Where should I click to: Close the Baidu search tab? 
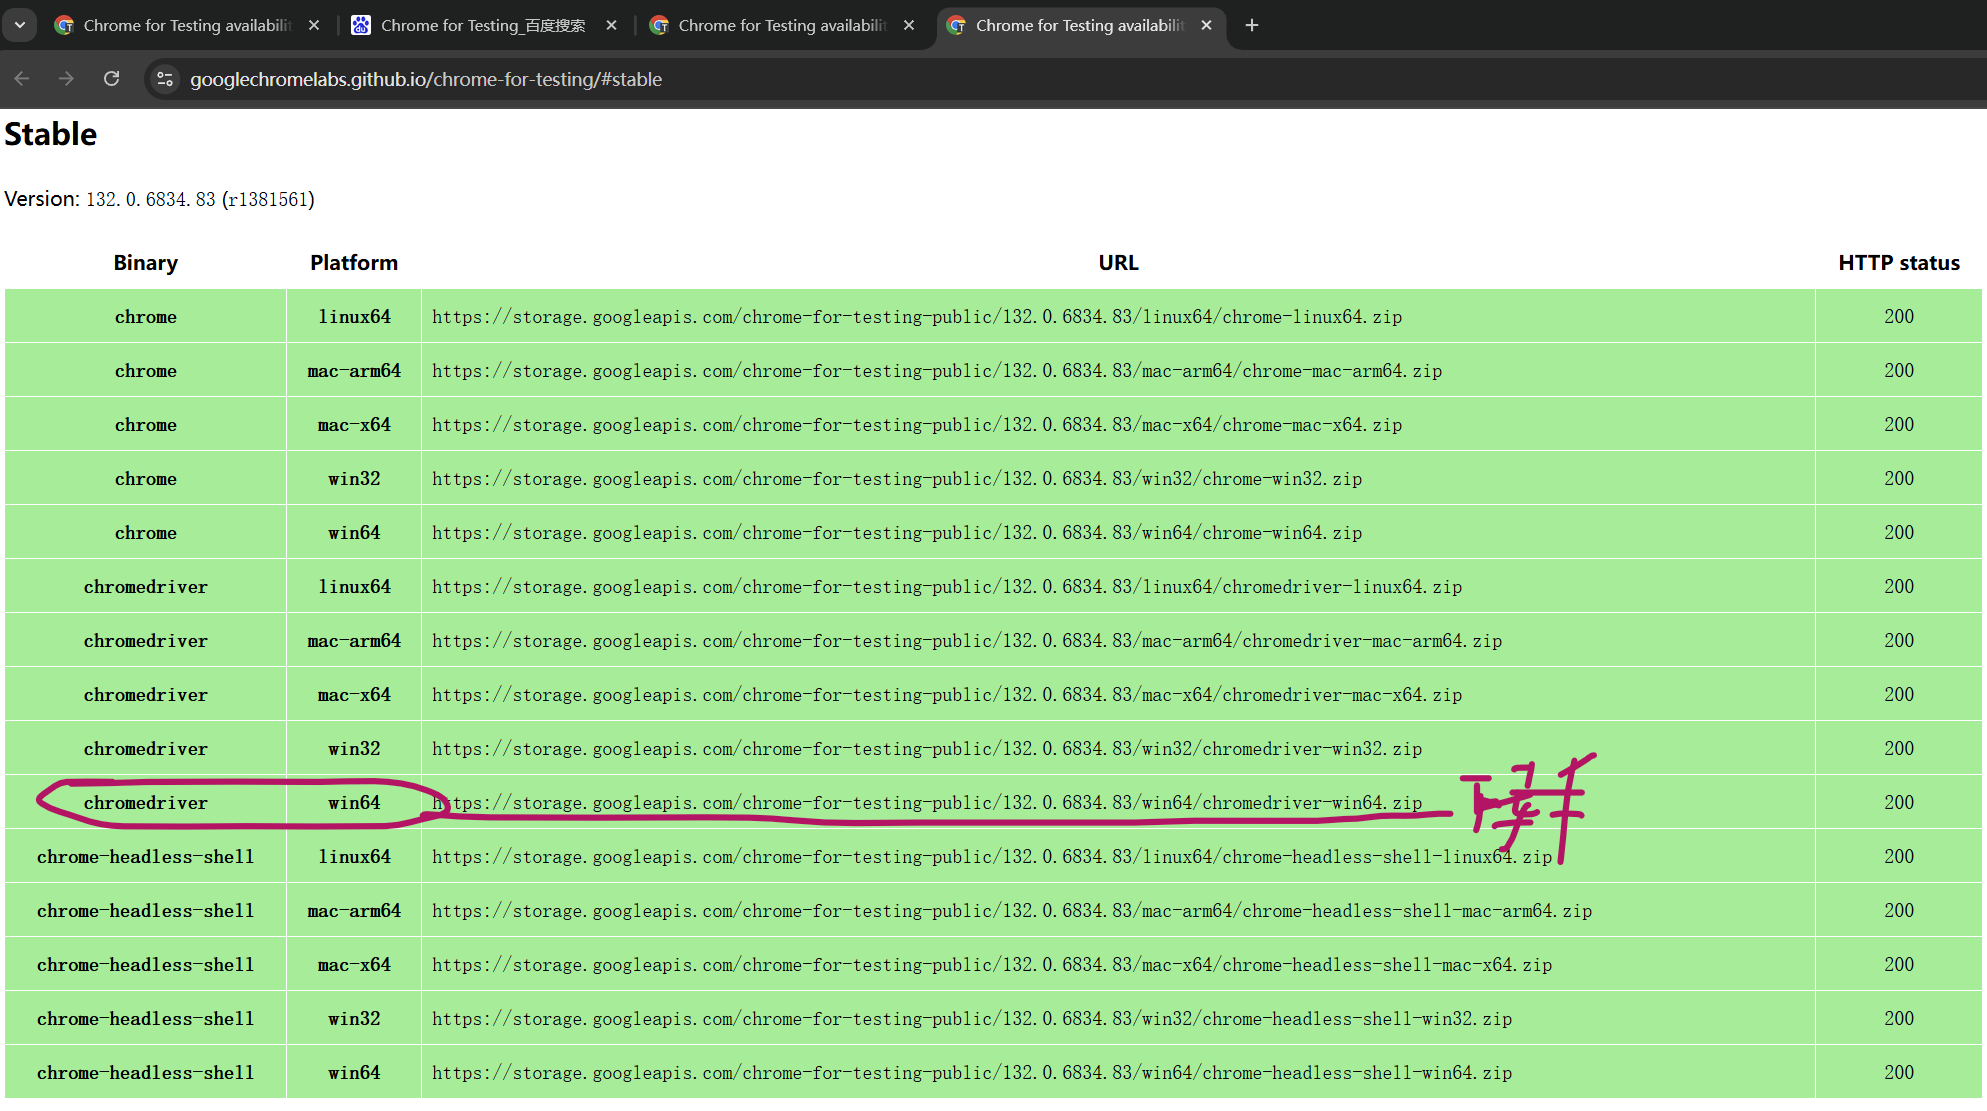611,25
